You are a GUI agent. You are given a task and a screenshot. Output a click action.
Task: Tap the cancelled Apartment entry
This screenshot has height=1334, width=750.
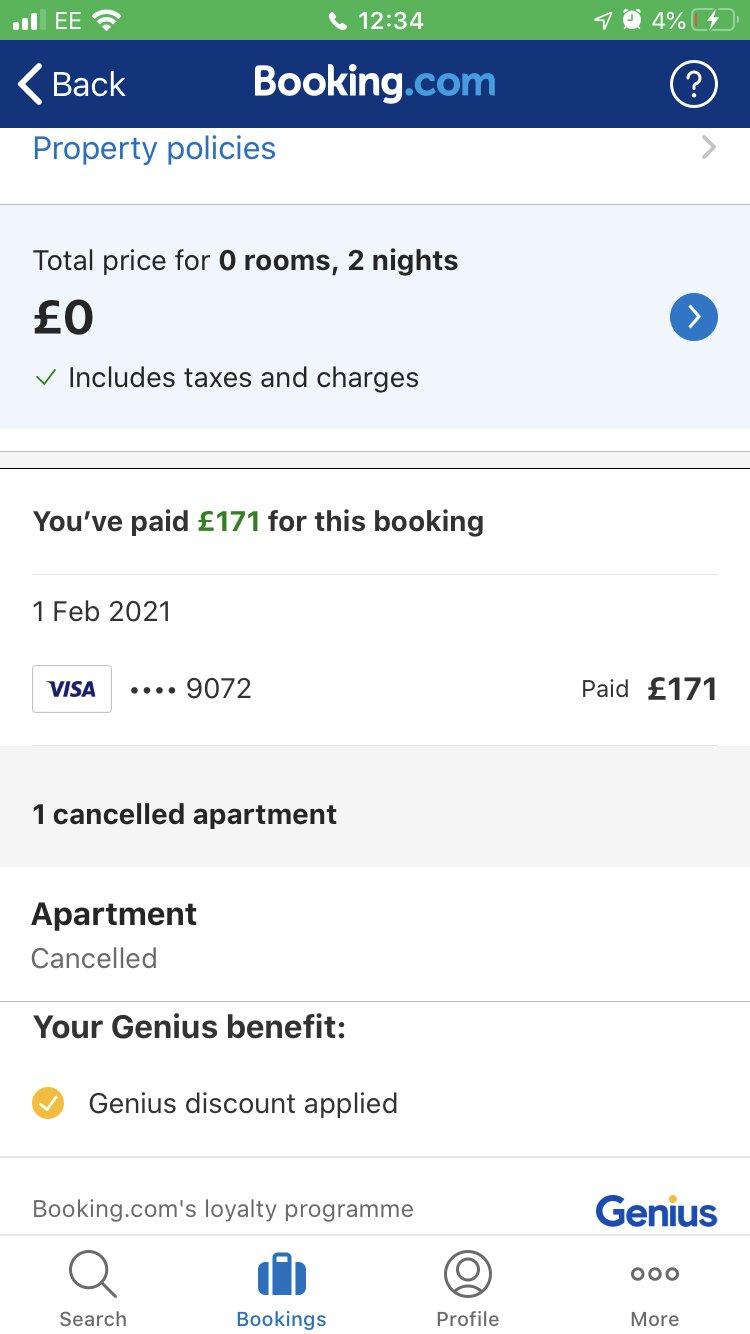point(114,933)
